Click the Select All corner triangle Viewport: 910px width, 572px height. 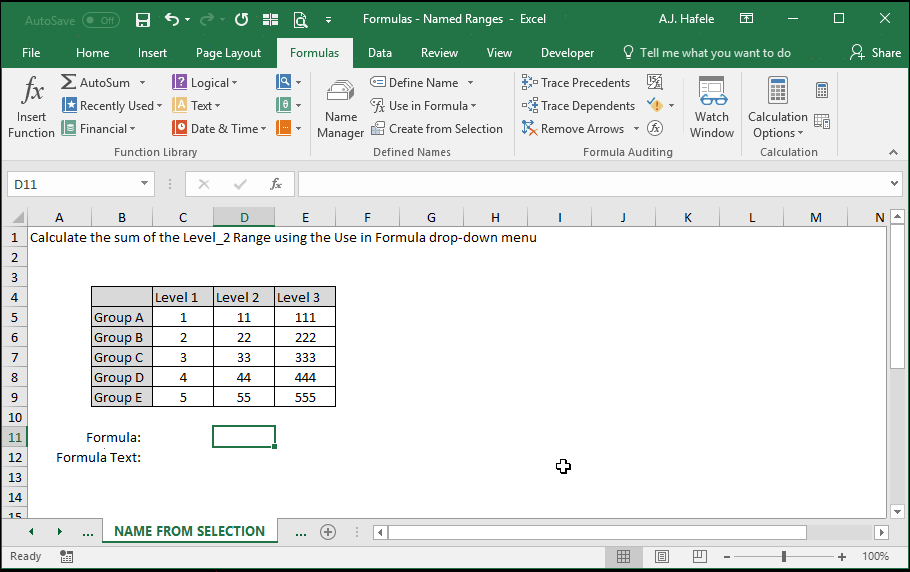tap(18, 218)
